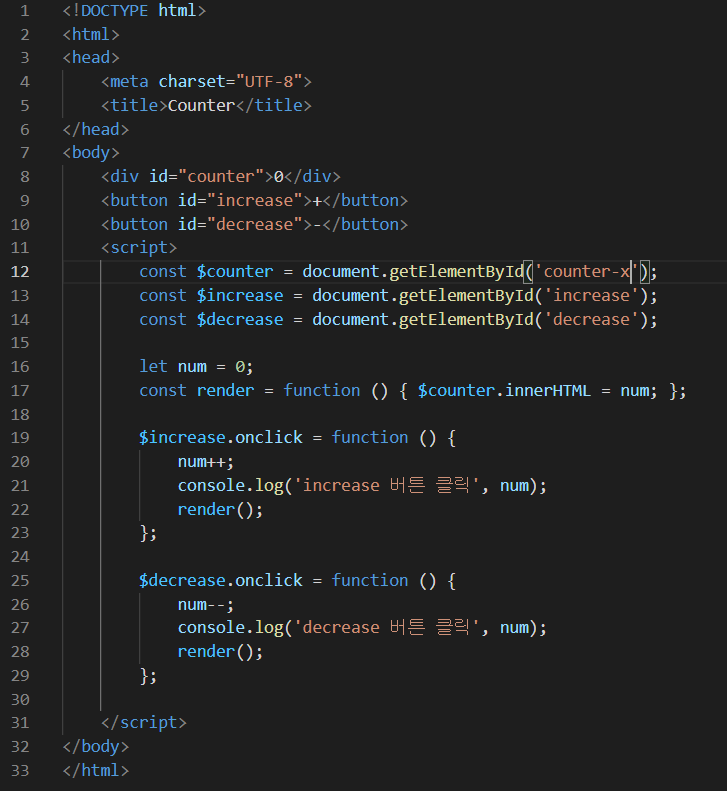Click the "increase" id value on line 9

pyautogui.click(x=255, y=200)
